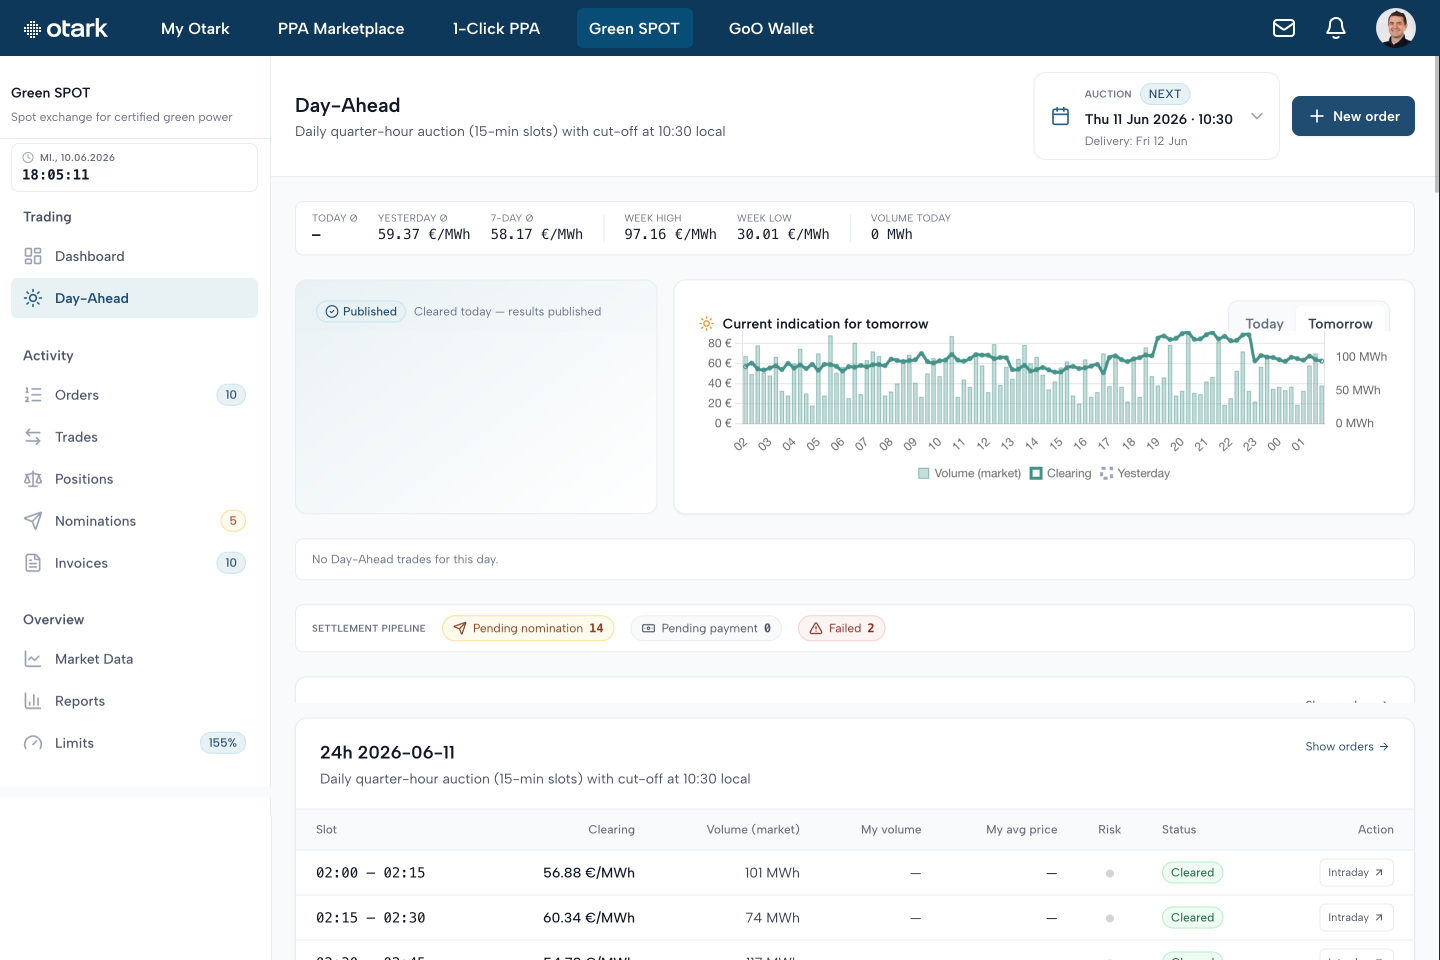Viewport: 1440px width, 960px height.
Task: Follow the Show orders link
Action: 1346,747
